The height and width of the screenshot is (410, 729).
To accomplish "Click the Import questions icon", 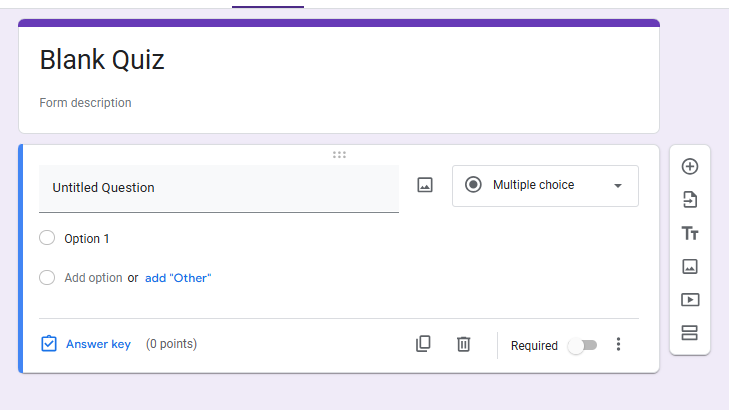I will 689,200.
